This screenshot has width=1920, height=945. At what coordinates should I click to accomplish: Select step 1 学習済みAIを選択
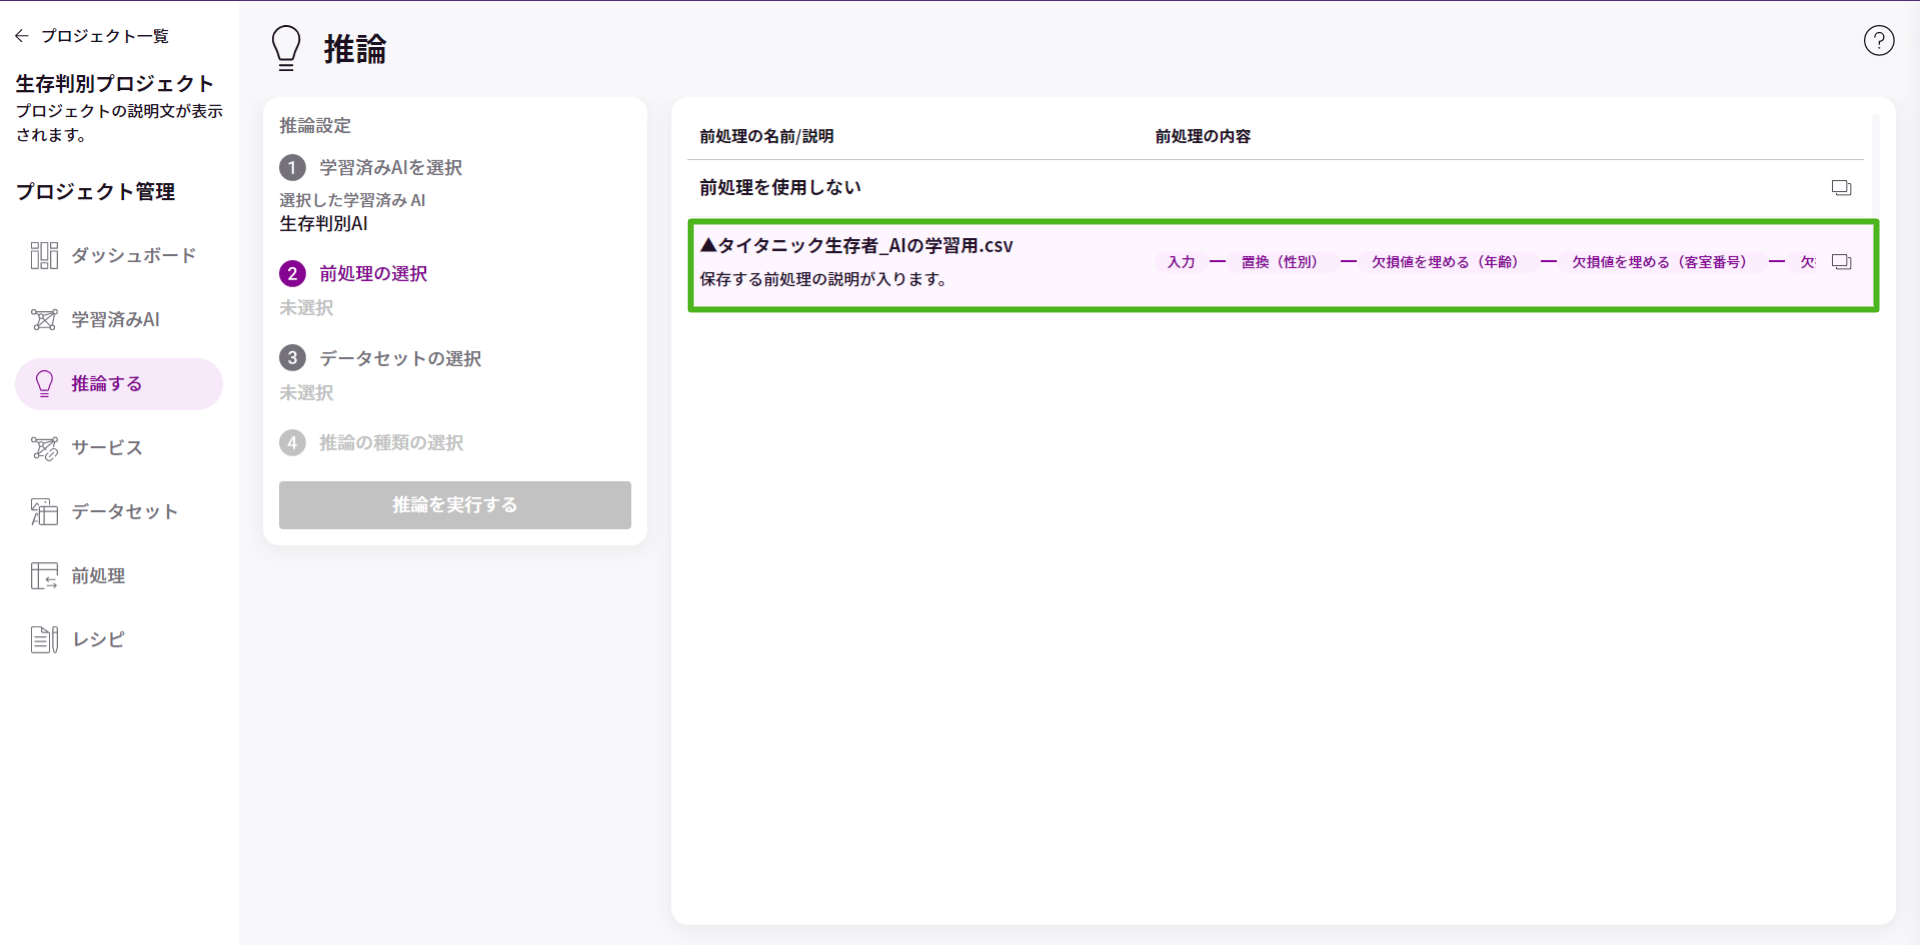[371, 168]
